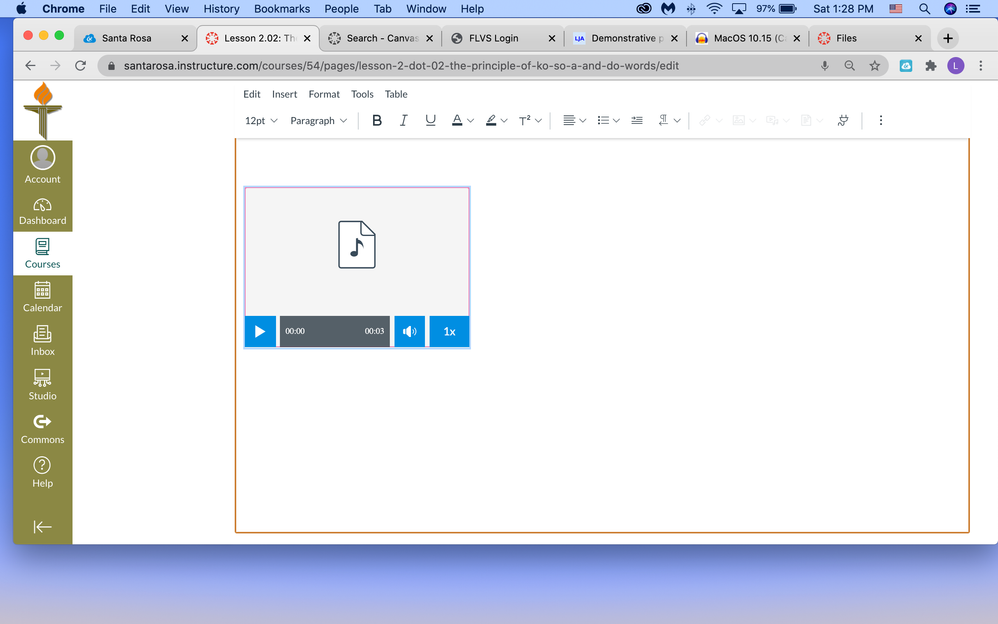Open Commons from the sidebar
998x624 pixels.
coord(43,429)
